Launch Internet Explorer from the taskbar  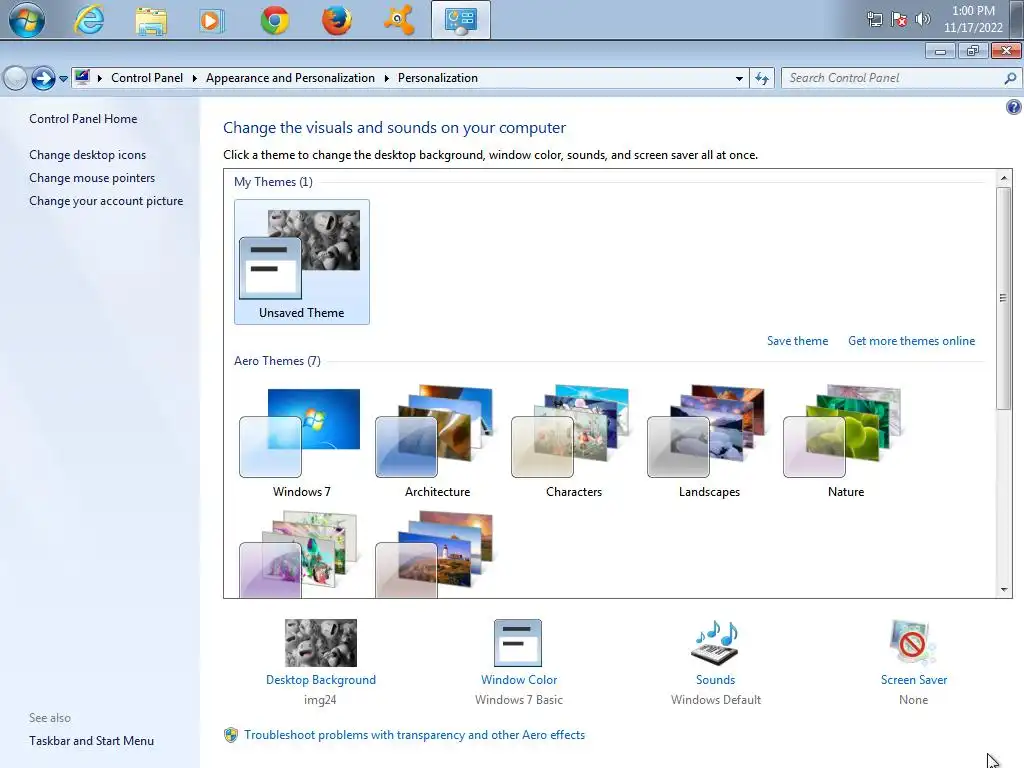pyautogui.click(x=89, y=20)
